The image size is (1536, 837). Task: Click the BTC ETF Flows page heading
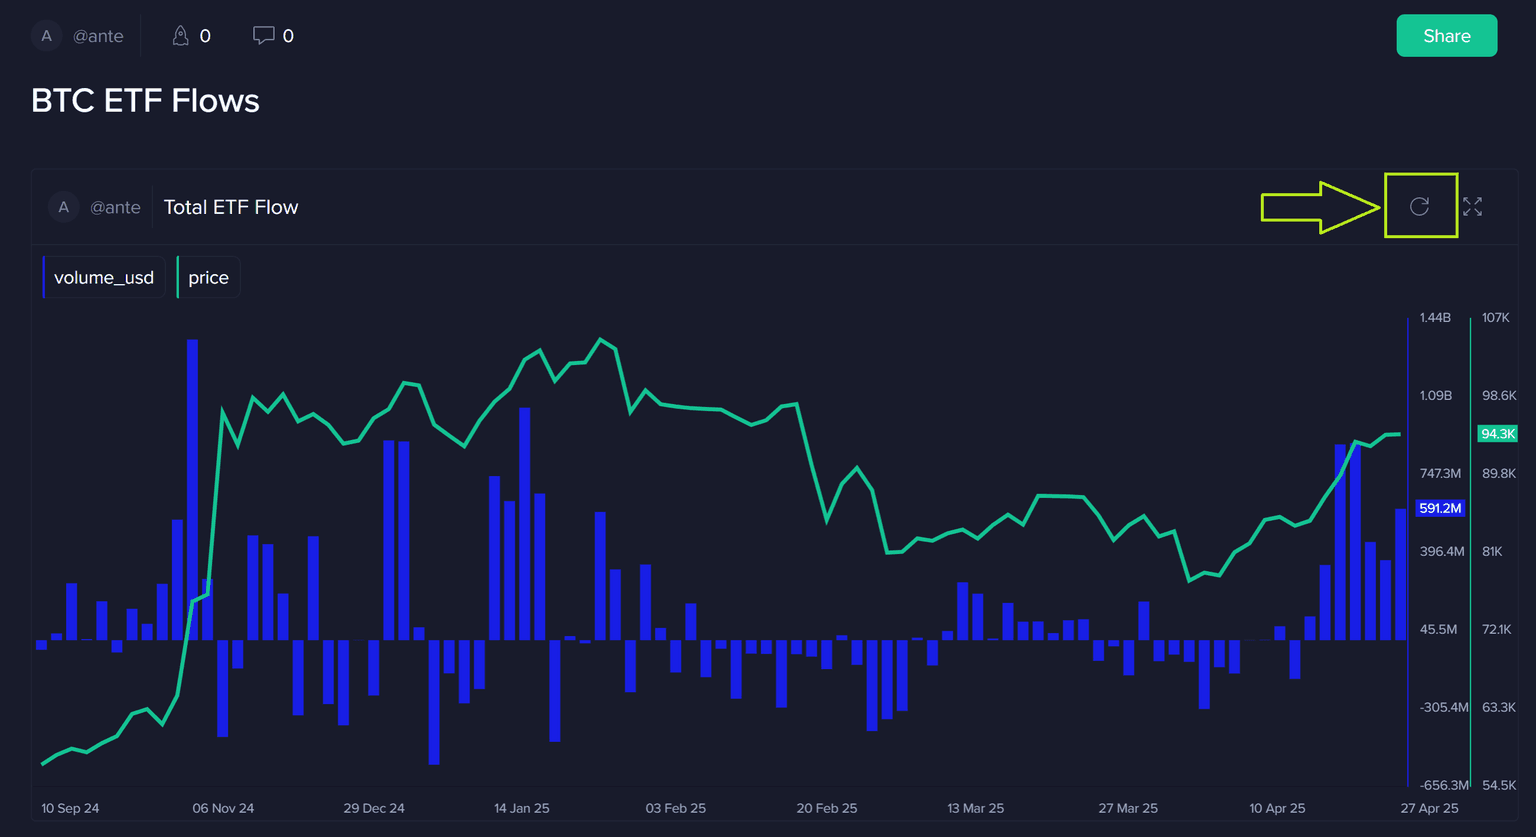pos(145,101)
